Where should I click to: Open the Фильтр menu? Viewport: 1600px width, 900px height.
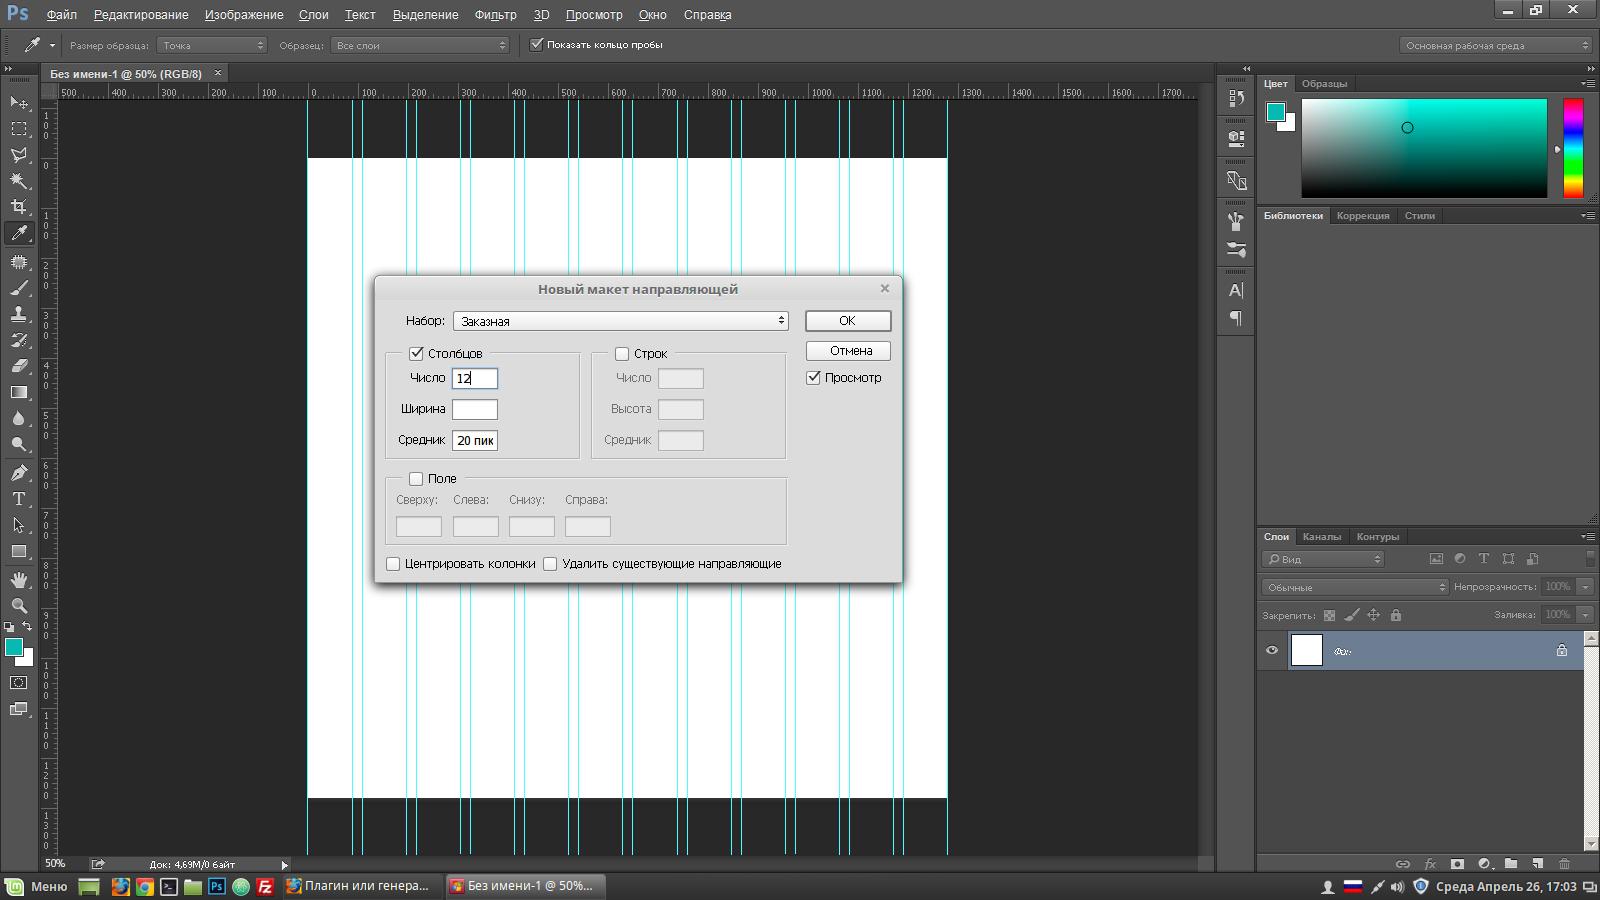[495, 15]
